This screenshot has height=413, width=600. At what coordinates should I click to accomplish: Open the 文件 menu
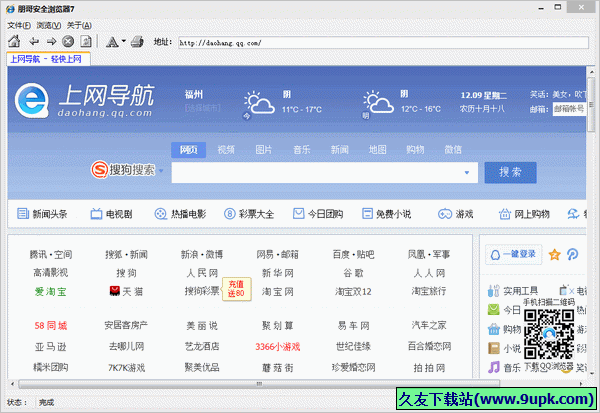click(x=19, y=25)
